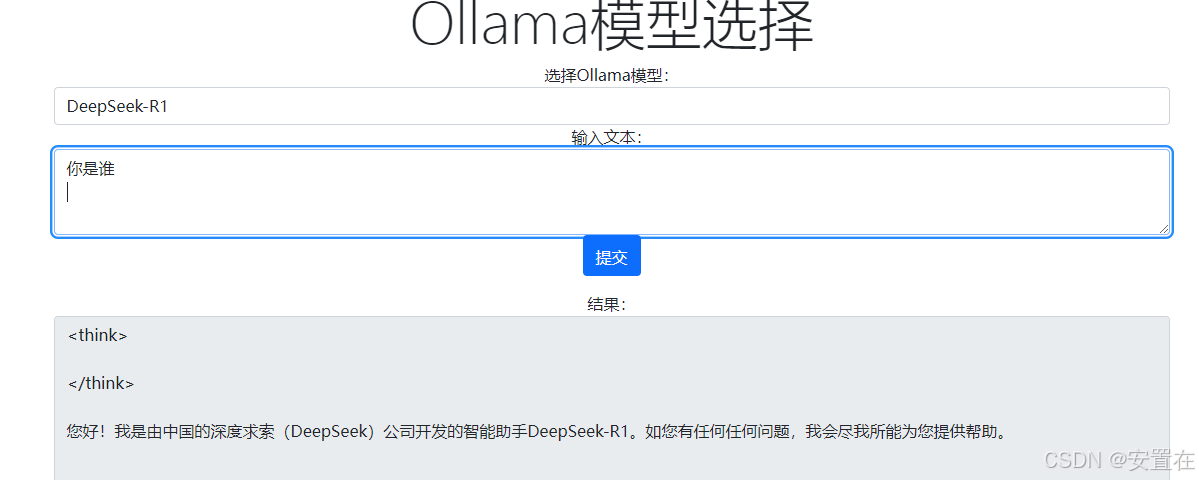Click the input textarea containing 你是谁
This screenshot has width=1199, height=480.
612,193
